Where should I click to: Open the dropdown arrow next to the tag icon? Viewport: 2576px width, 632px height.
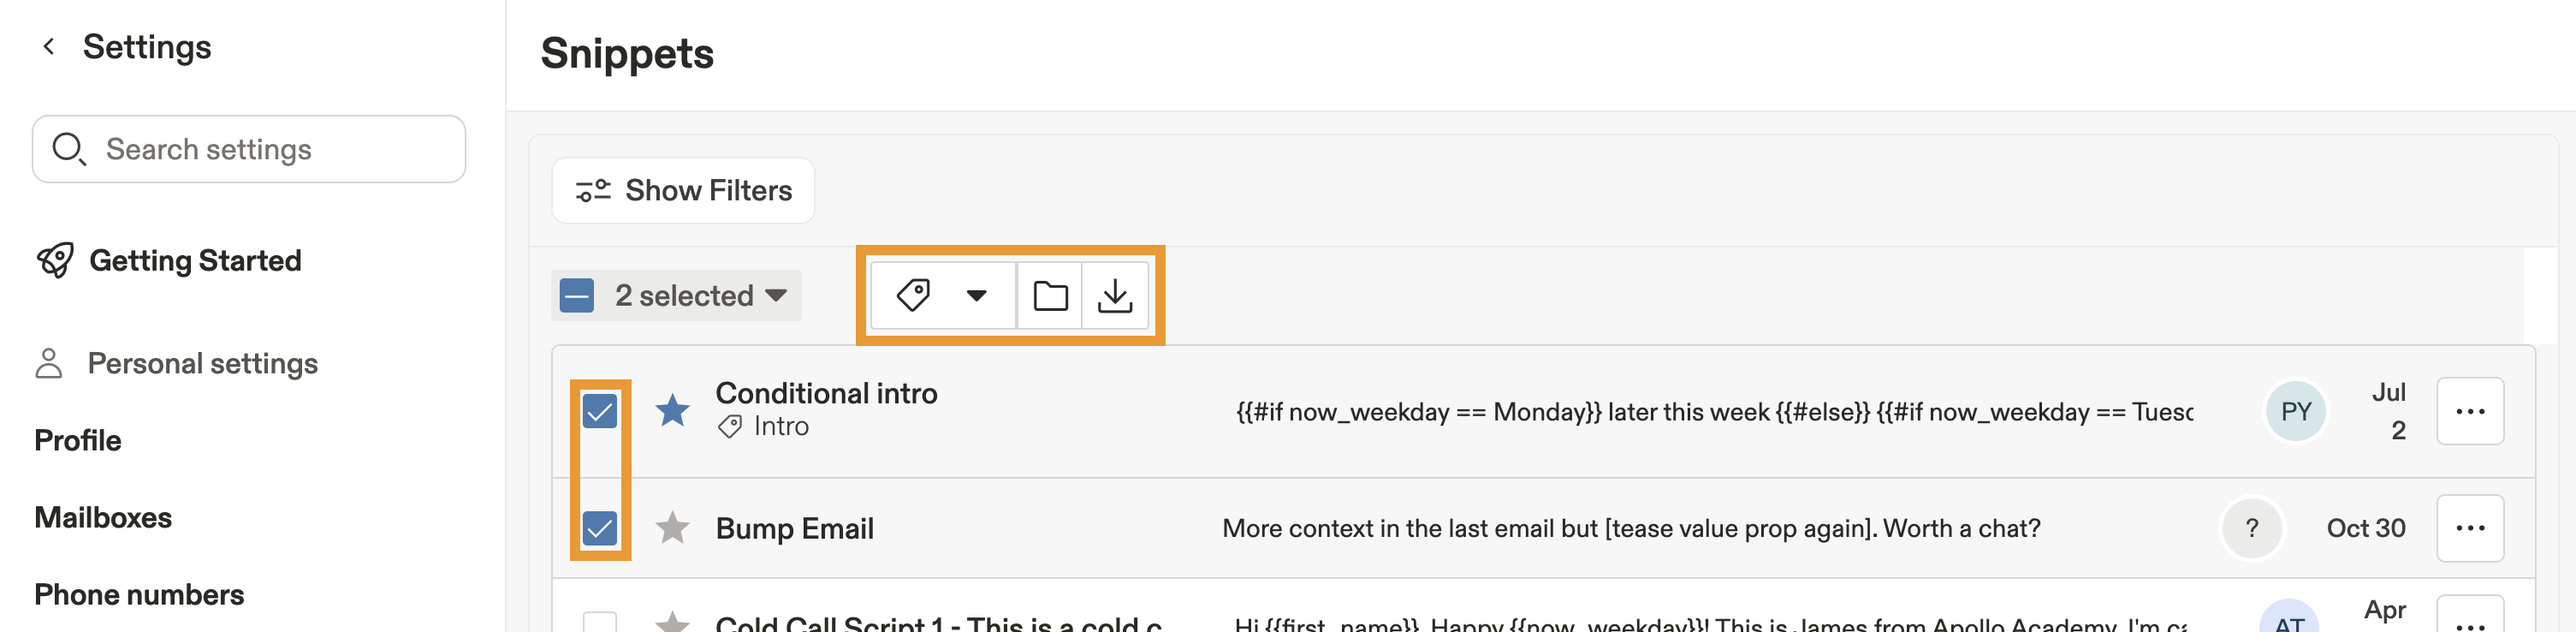click(975, 295)
